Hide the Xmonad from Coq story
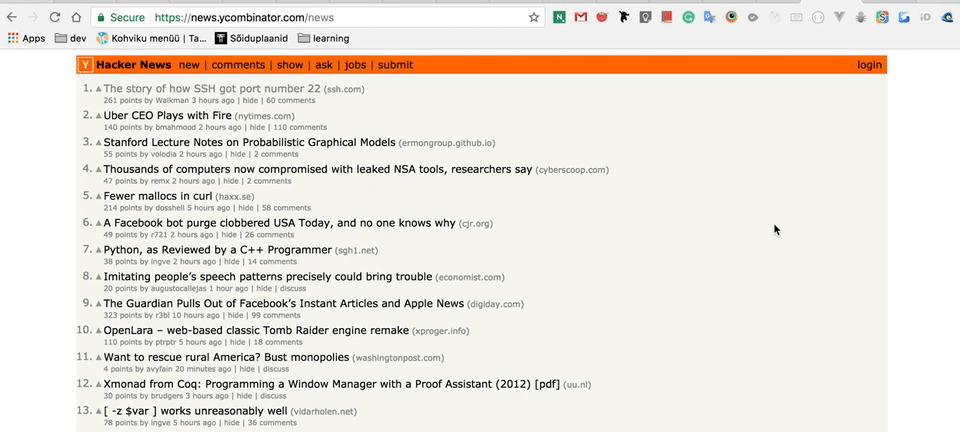The height and width of the screenshot is (432, 960). (x=244, y=397)
